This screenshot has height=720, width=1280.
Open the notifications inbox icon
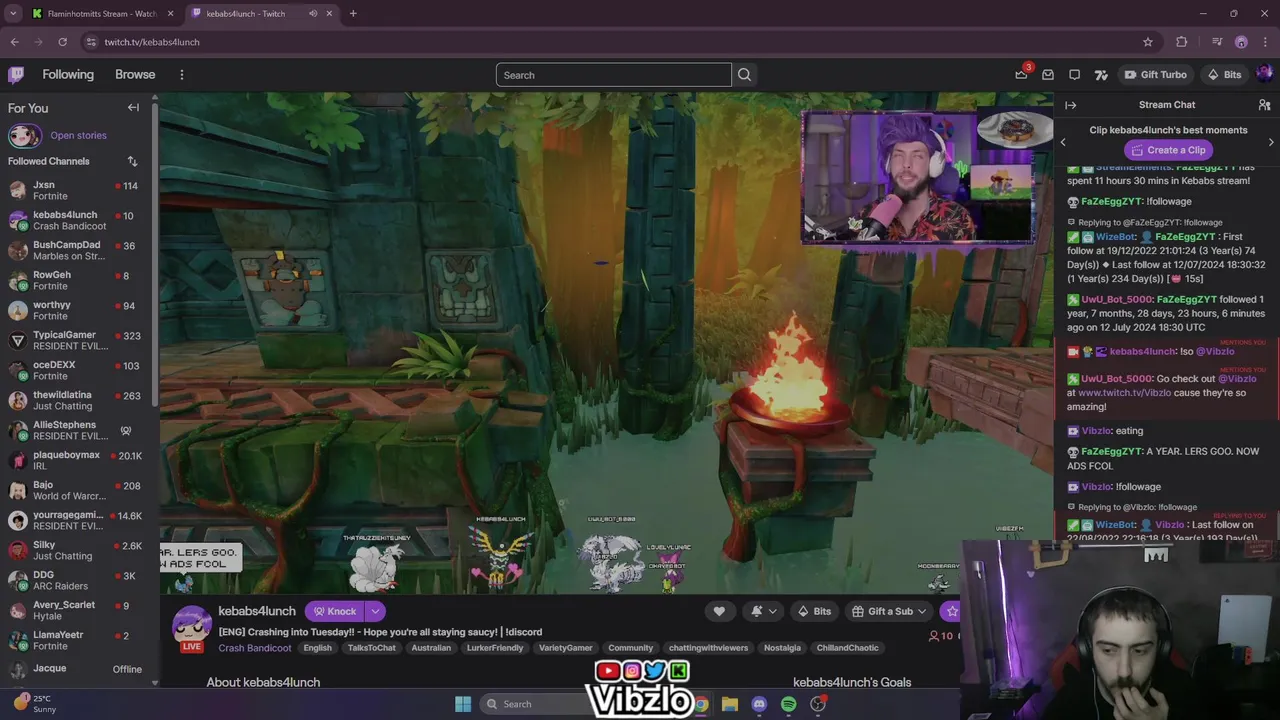click(x=1048, y=75)
